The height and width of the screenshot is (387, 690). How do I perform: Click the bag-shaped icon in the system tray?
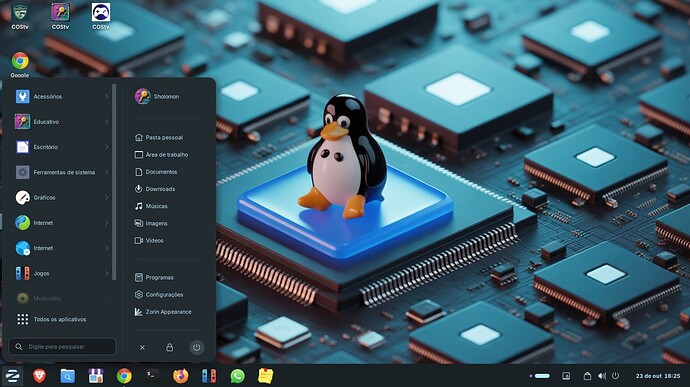coord(587,376)
